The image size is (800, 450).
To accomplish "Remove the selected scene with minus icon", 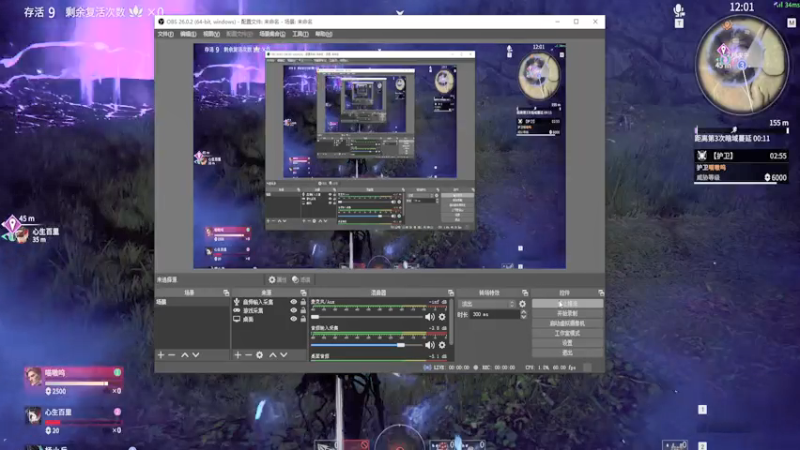I will point(171,355).
